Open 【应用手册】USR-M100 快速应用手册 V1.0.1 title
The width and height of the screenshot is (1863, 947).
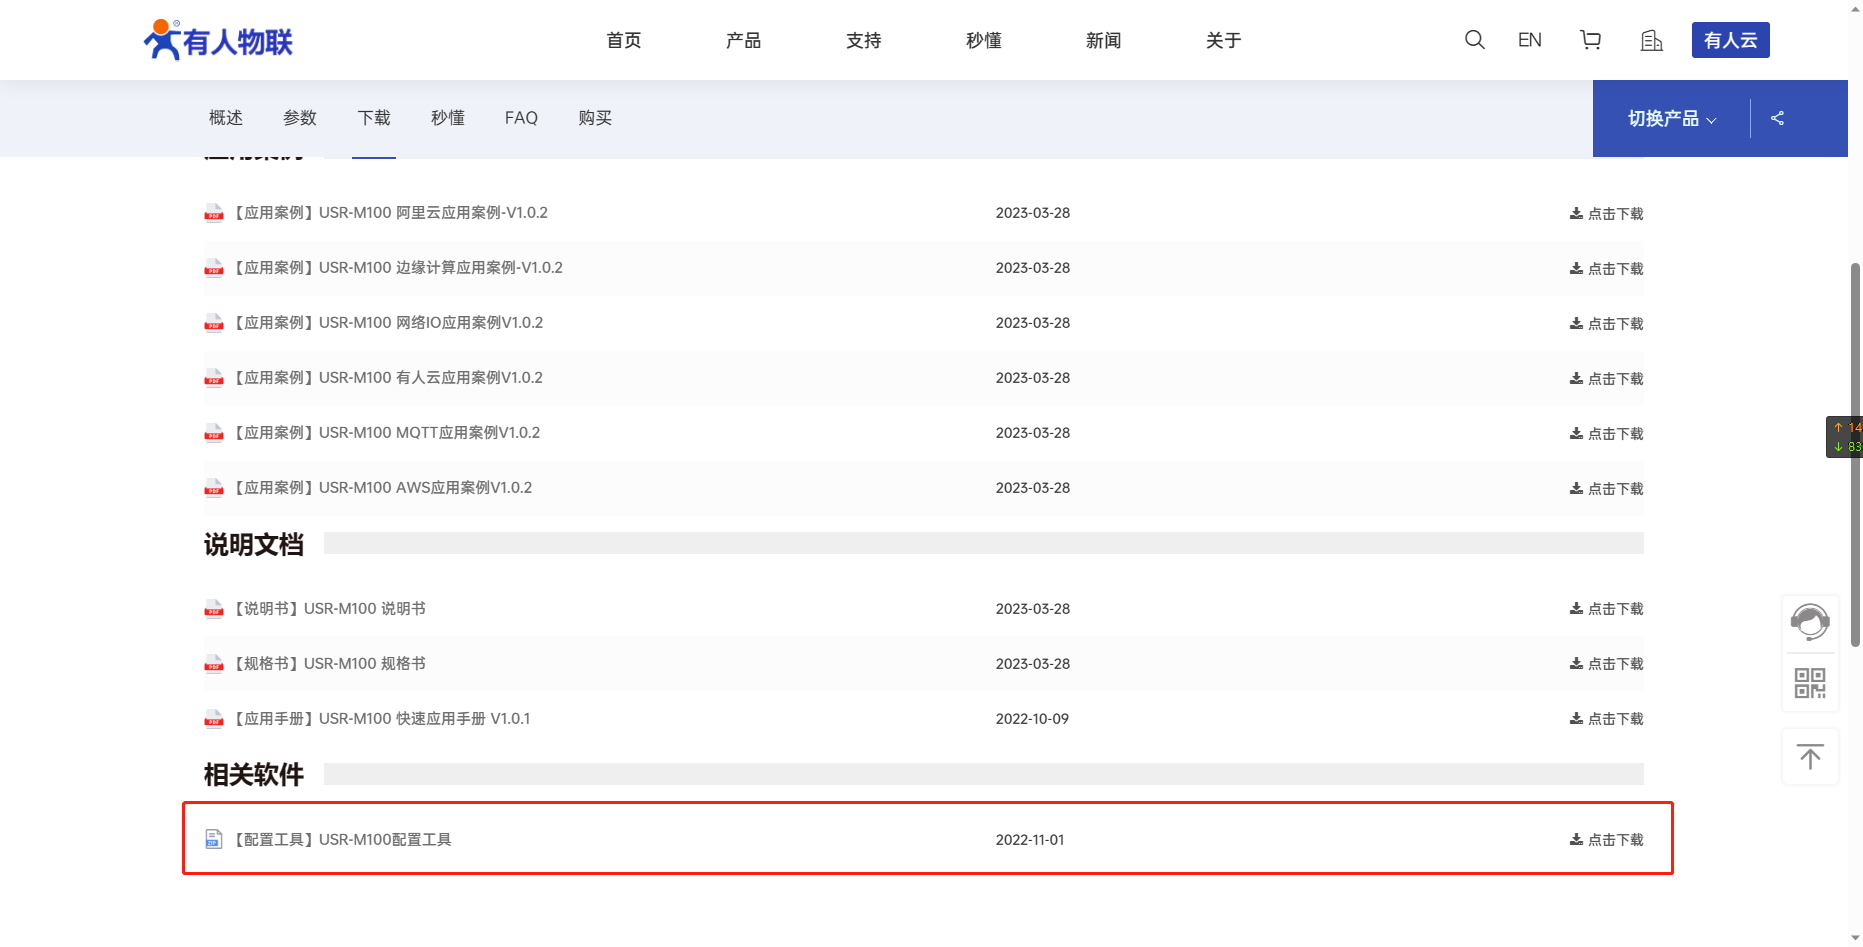(x=382, y=719)
